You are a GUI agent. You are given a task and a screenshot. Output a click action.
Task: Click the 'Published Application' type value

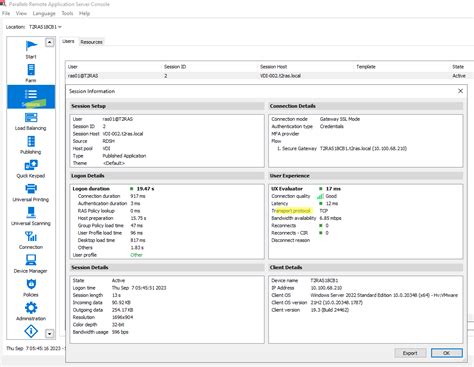click(124, 156)
